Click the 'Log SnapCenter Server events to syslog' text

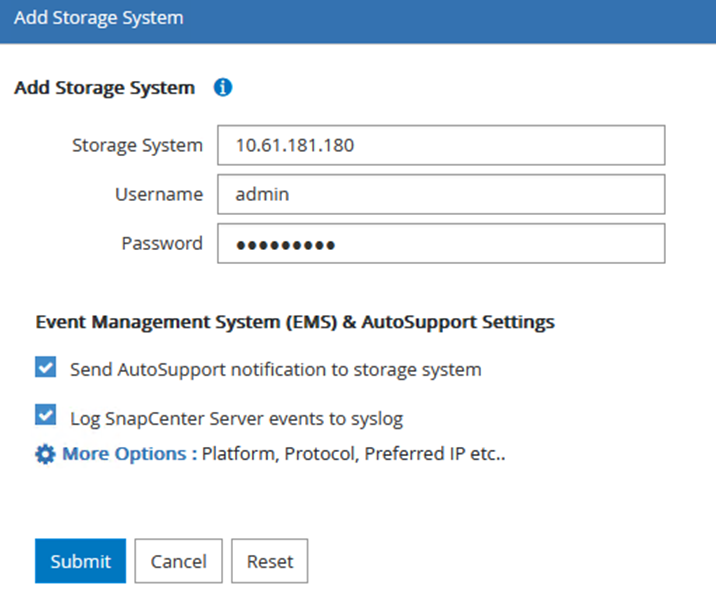click(236, 417)
